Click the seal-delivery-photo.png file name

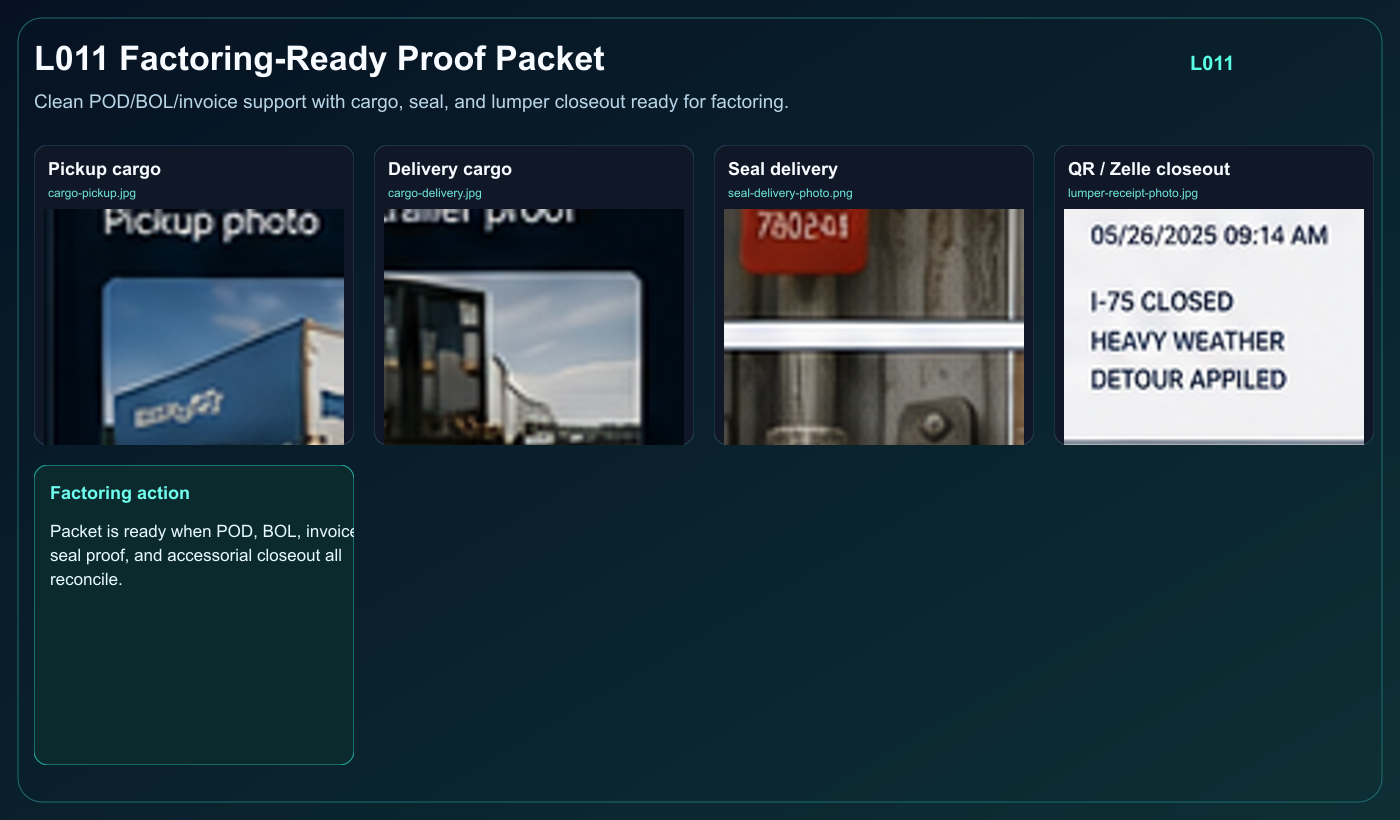[790, 193]
